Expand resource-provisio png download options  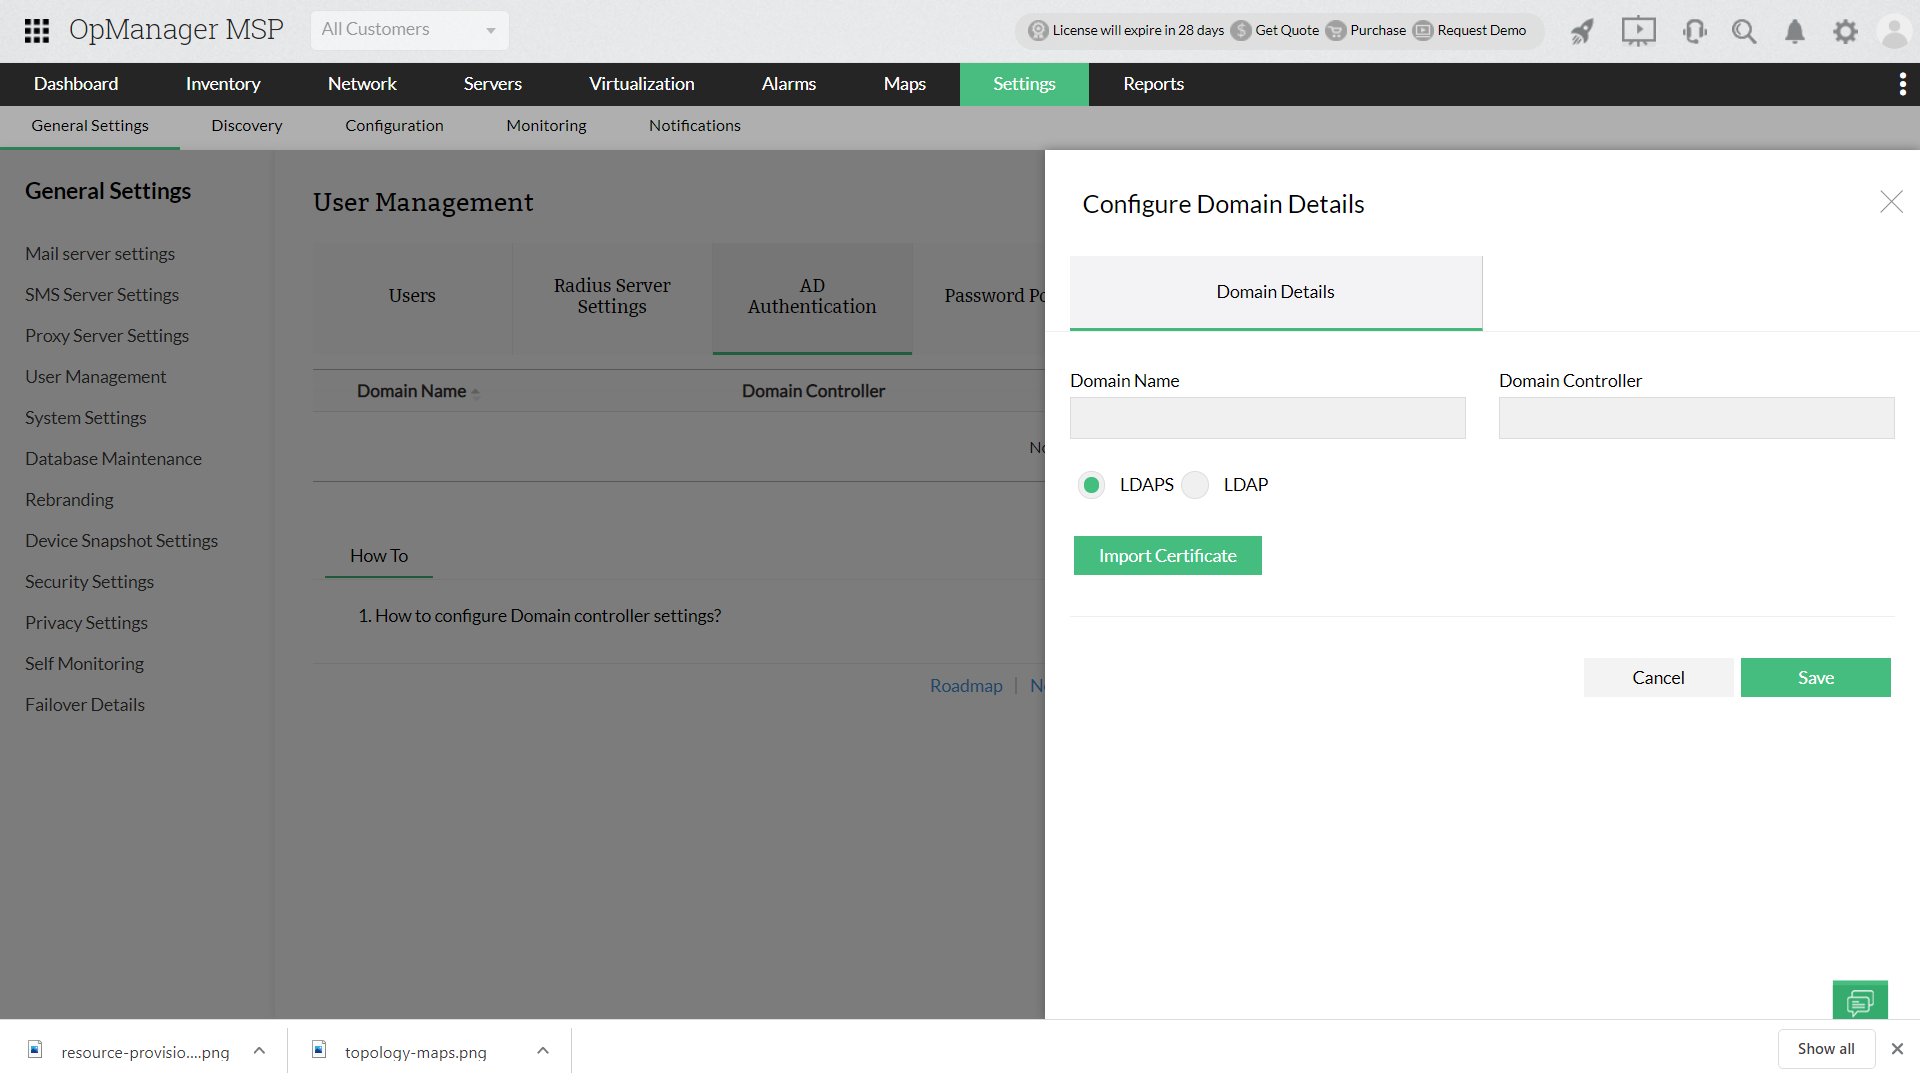point(259,1051)
